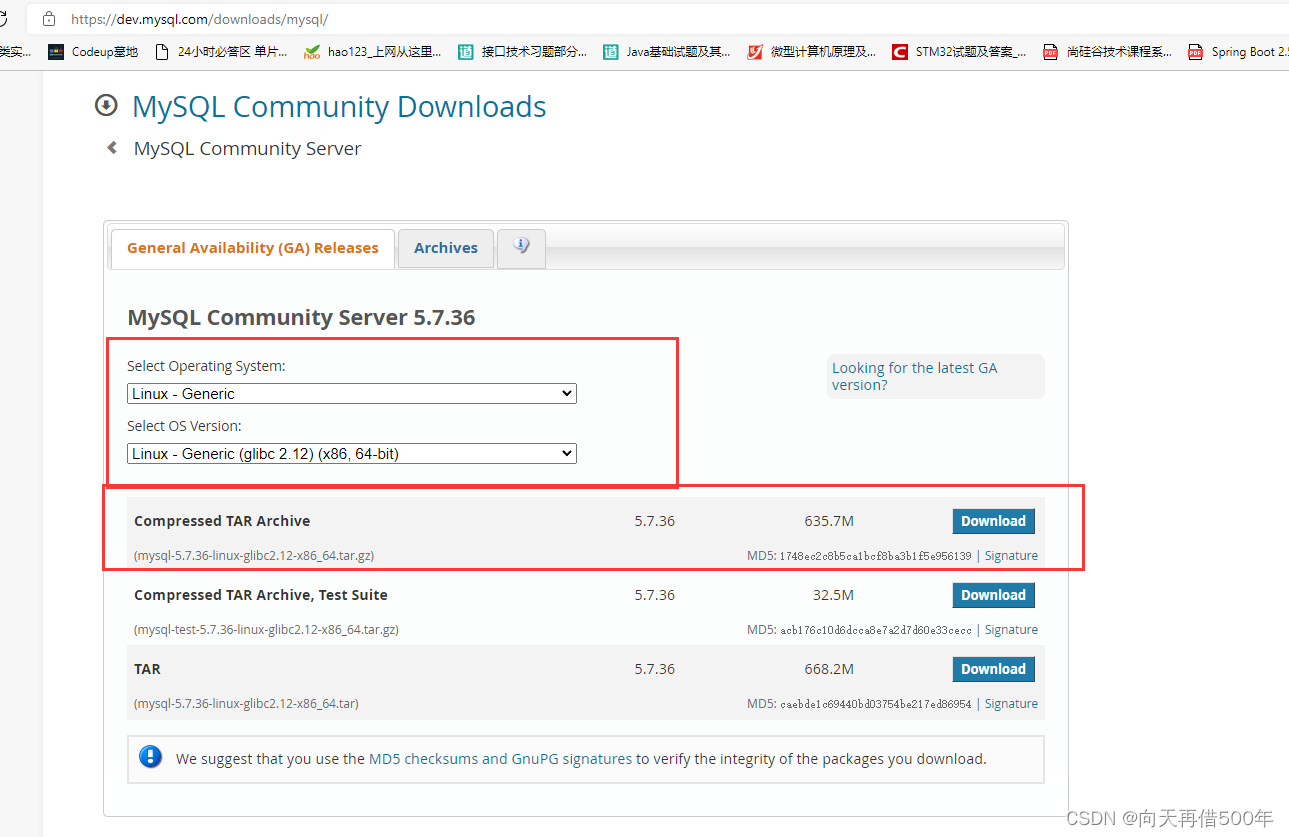This screenshot has width=1289, height=837.
Task: Click the download arrow icon beside page title
Action: point(105,105)
